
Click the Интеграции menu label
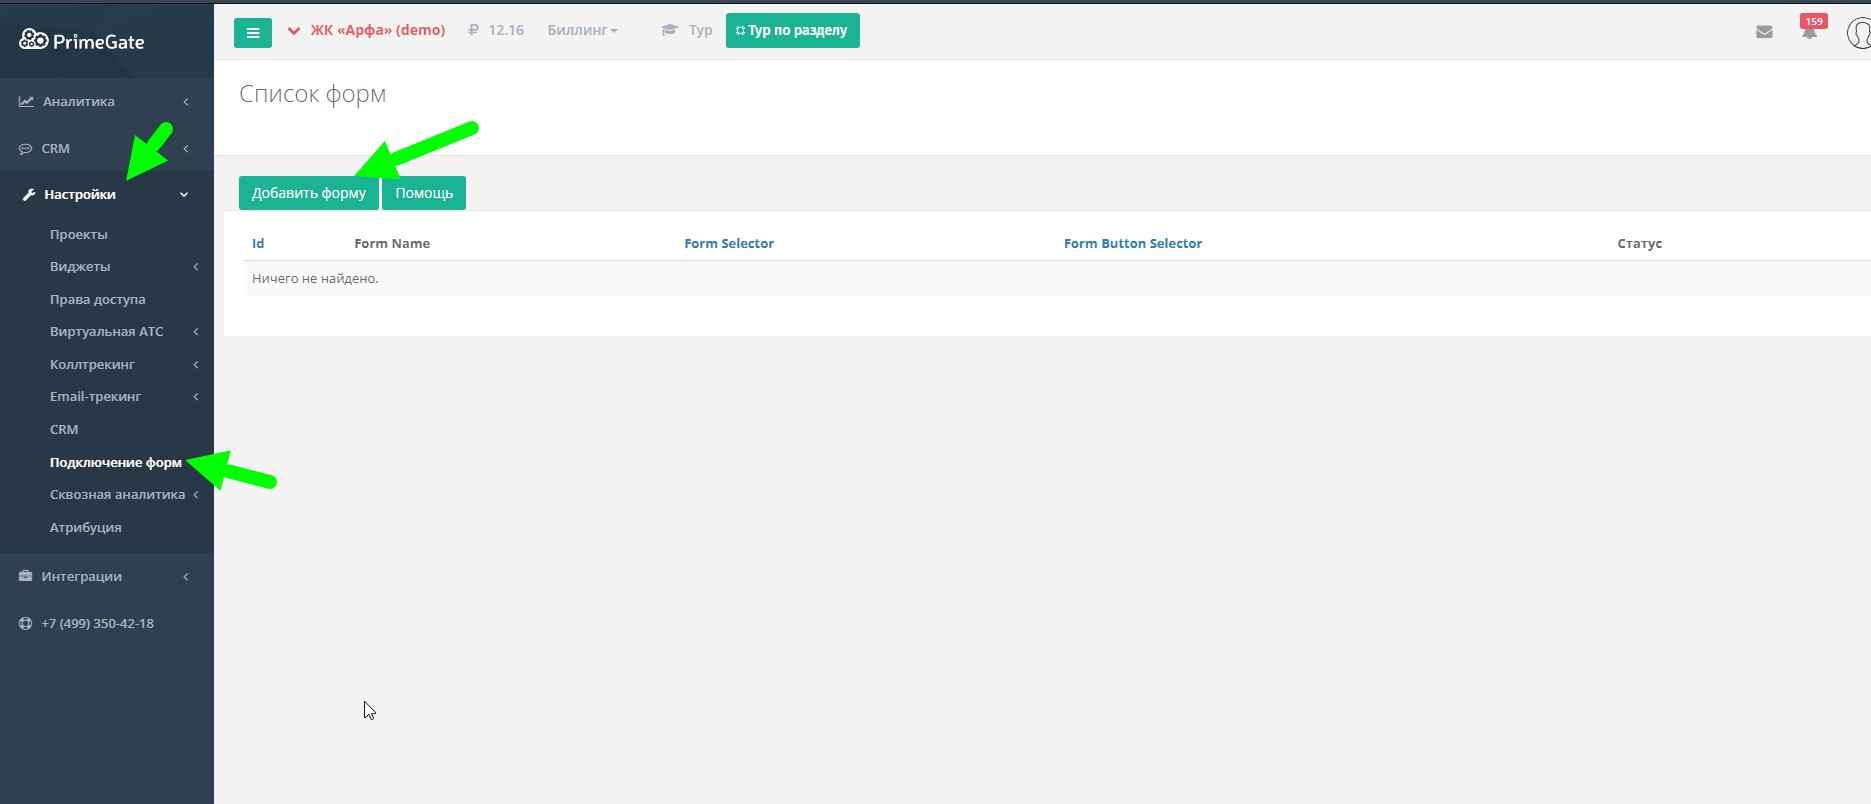(x=82, y=576)
